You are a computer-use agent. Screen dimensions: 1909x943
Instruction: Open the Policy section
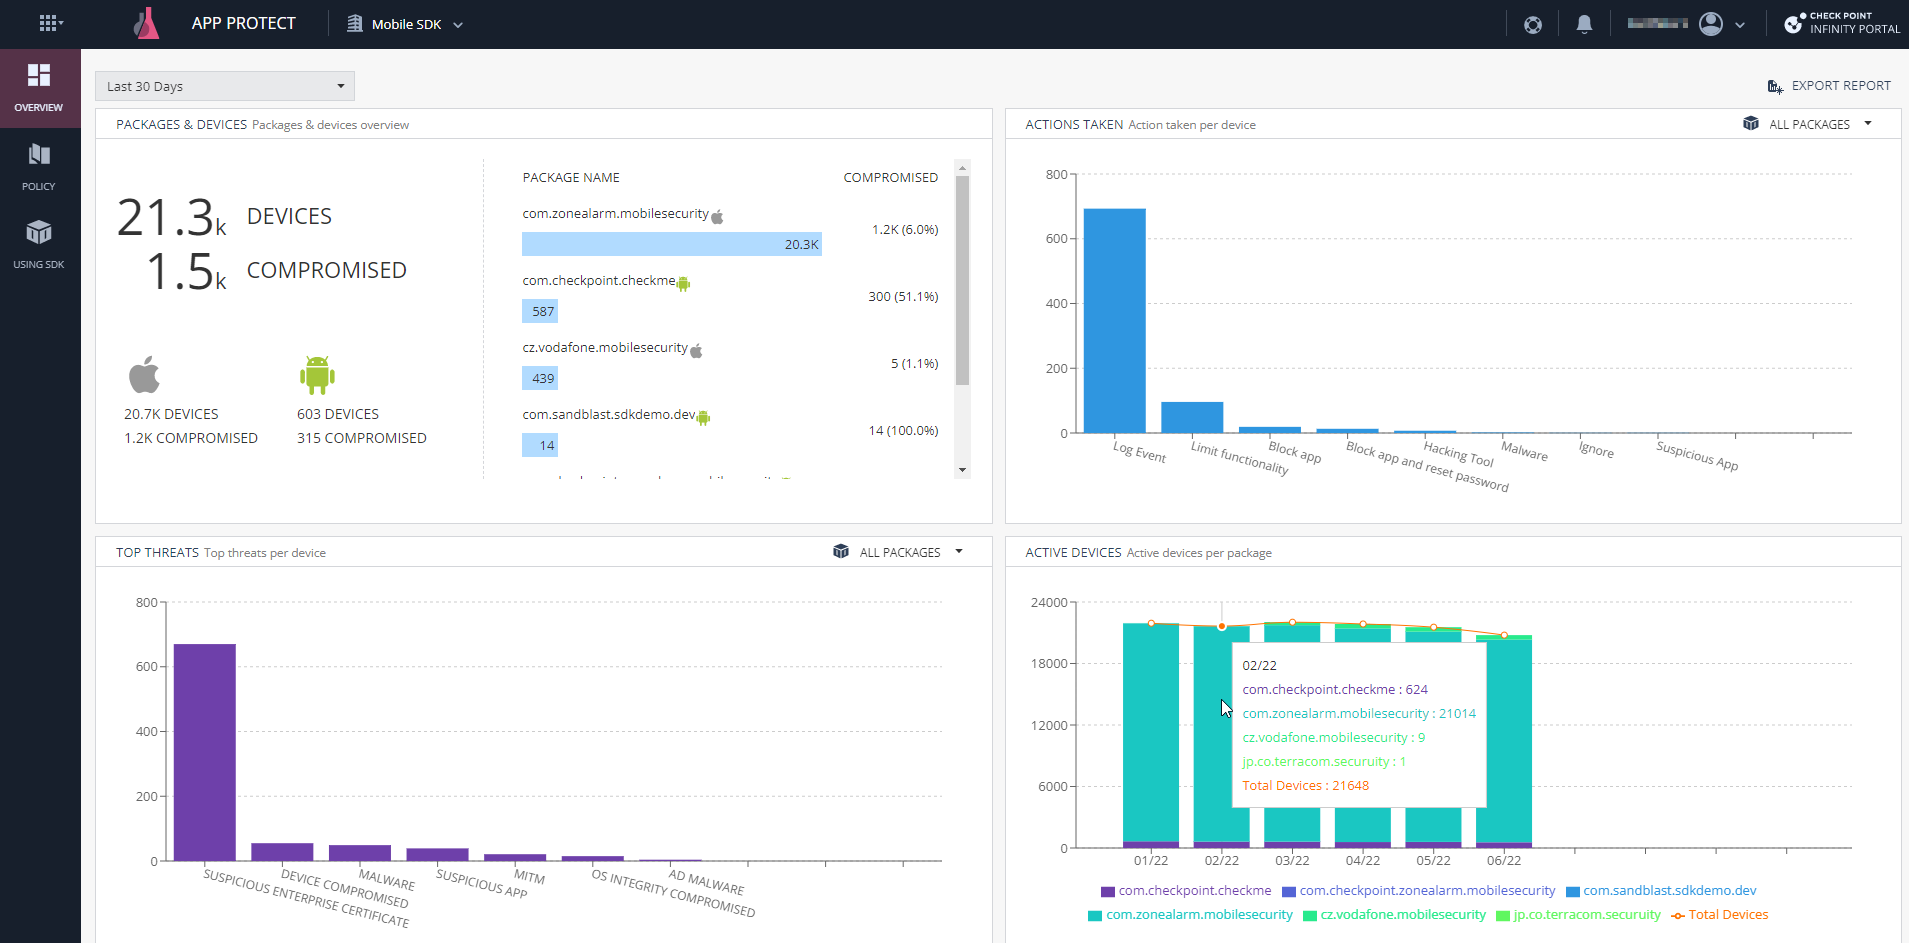(x=39, y=167)
